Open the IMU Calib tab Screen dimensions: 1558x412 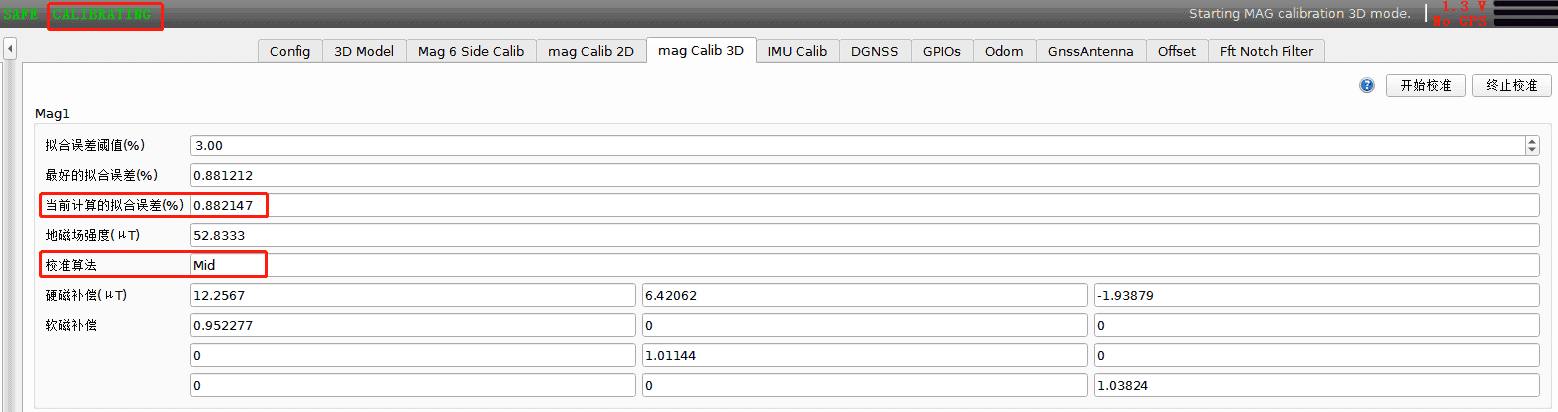point(797,51)
